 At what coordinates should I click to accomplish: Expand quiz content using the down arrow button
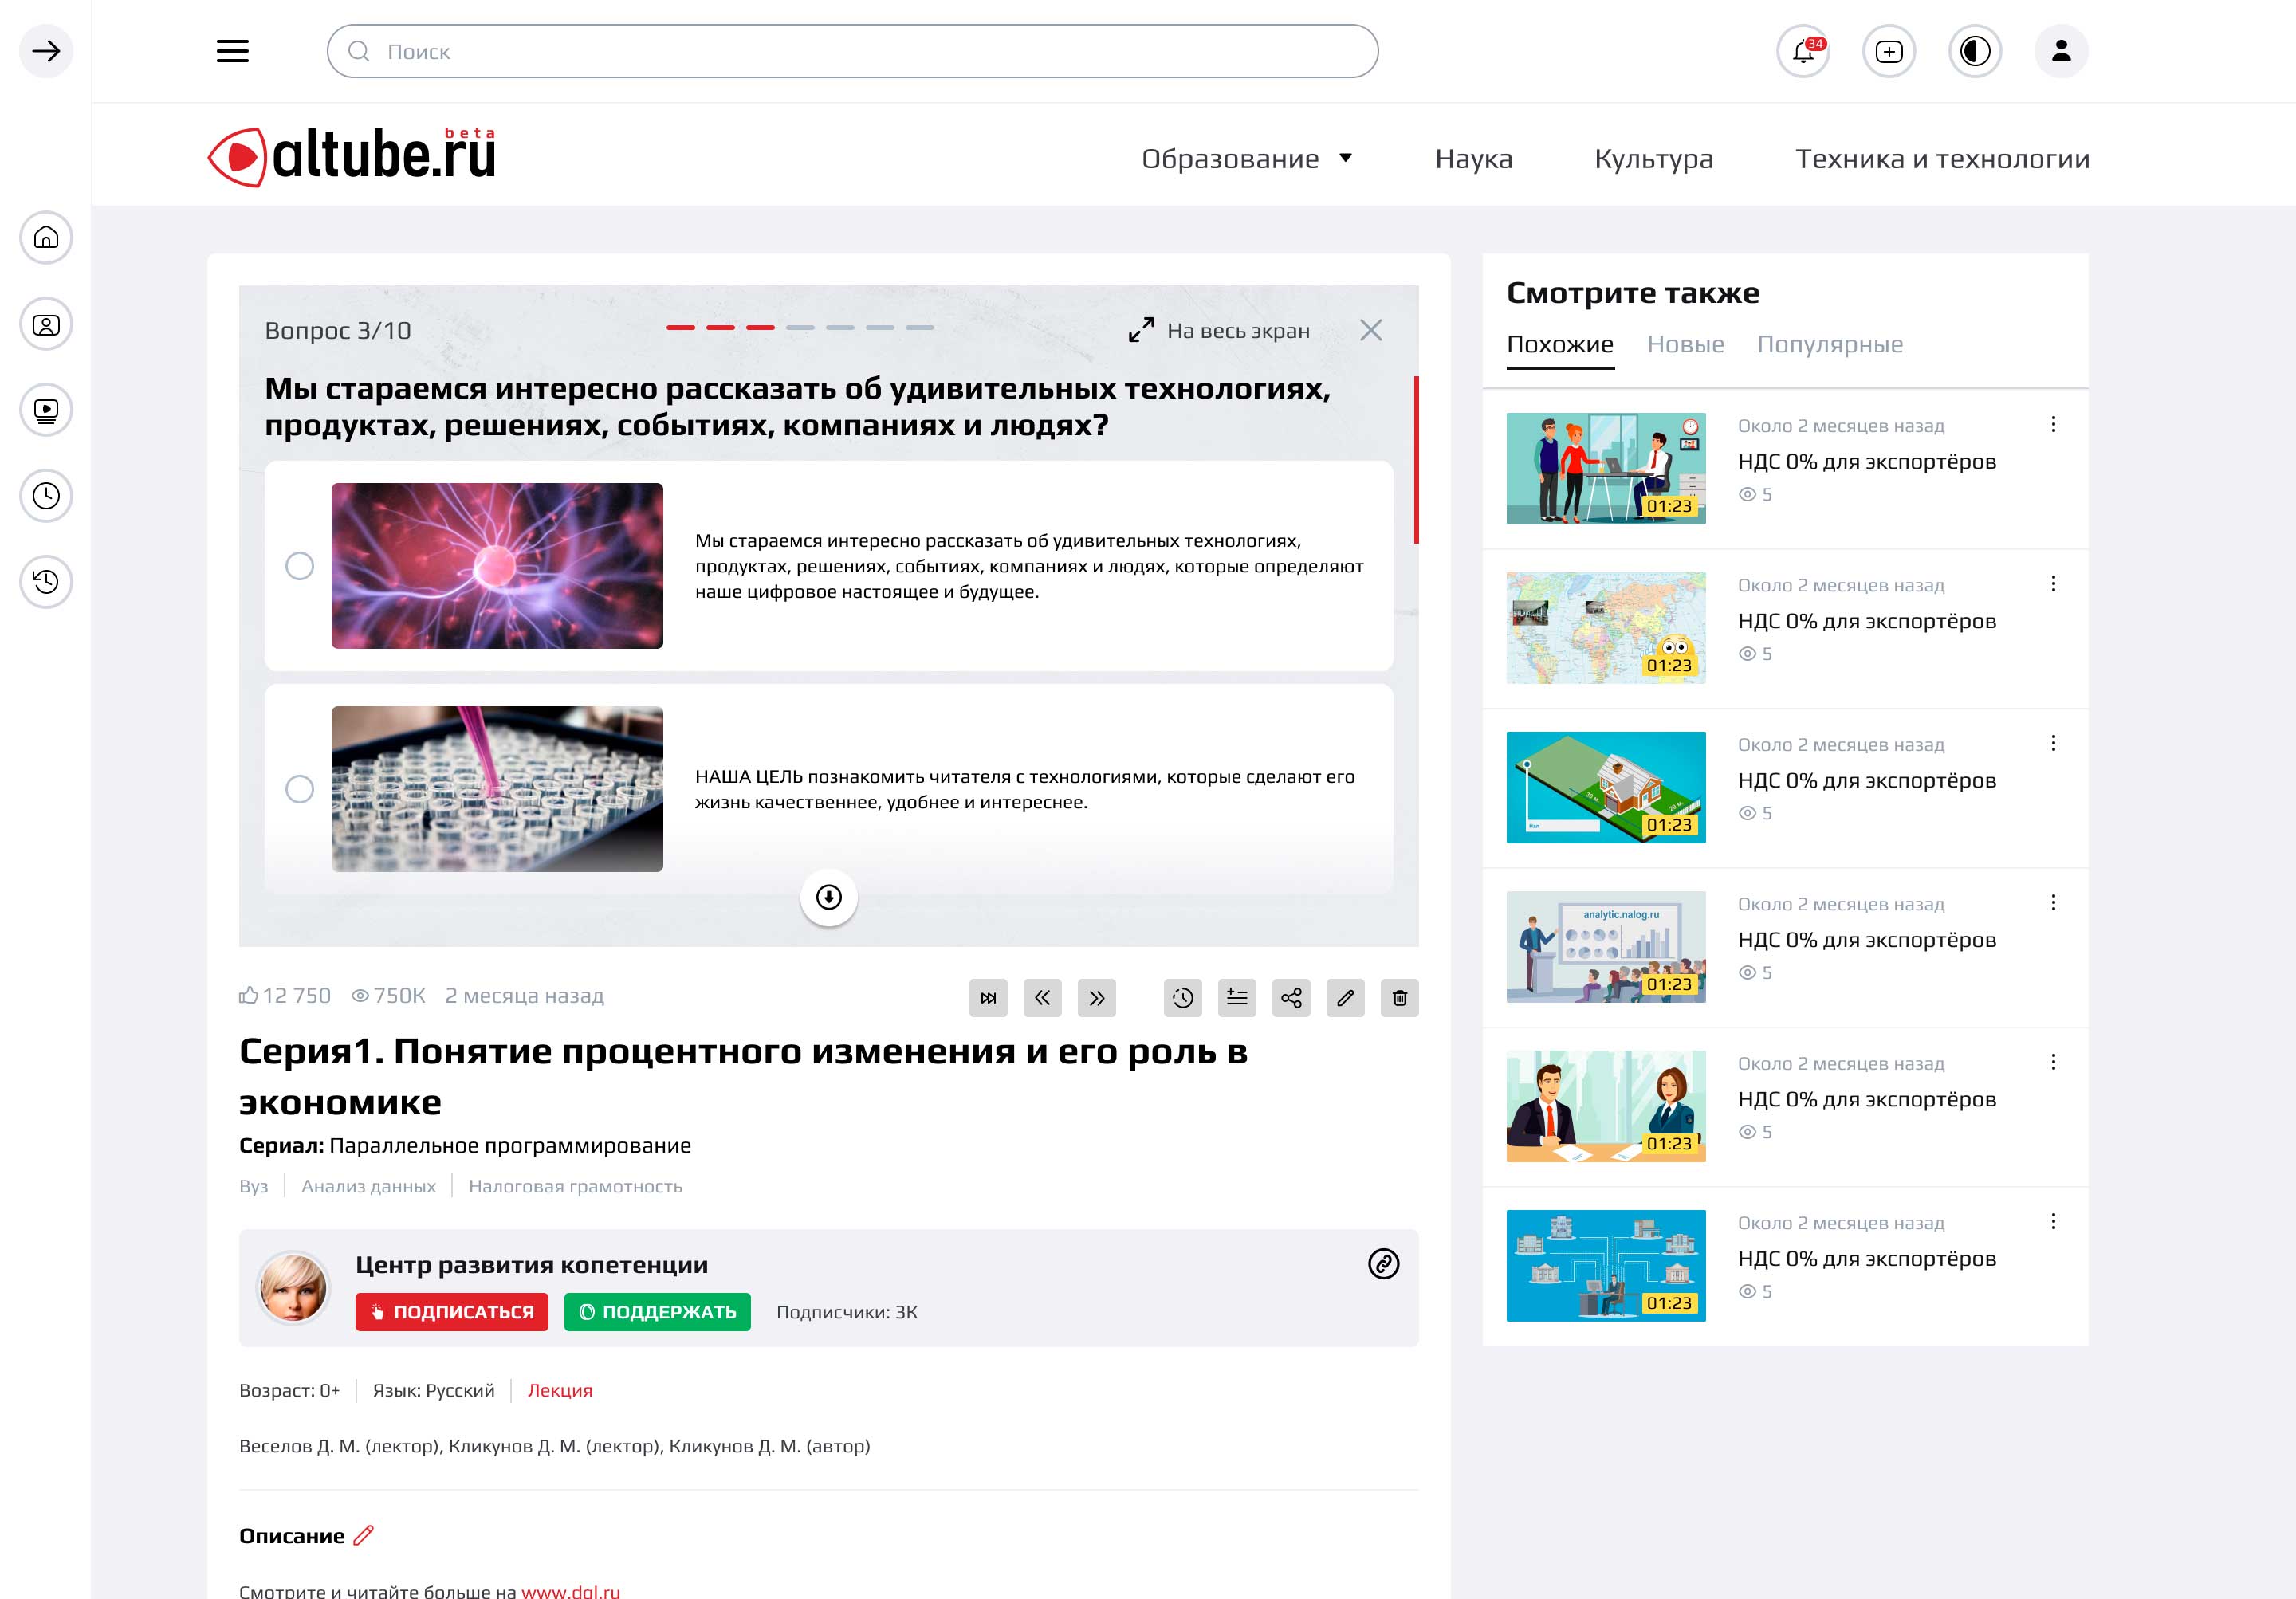click(x=828, y=898)
